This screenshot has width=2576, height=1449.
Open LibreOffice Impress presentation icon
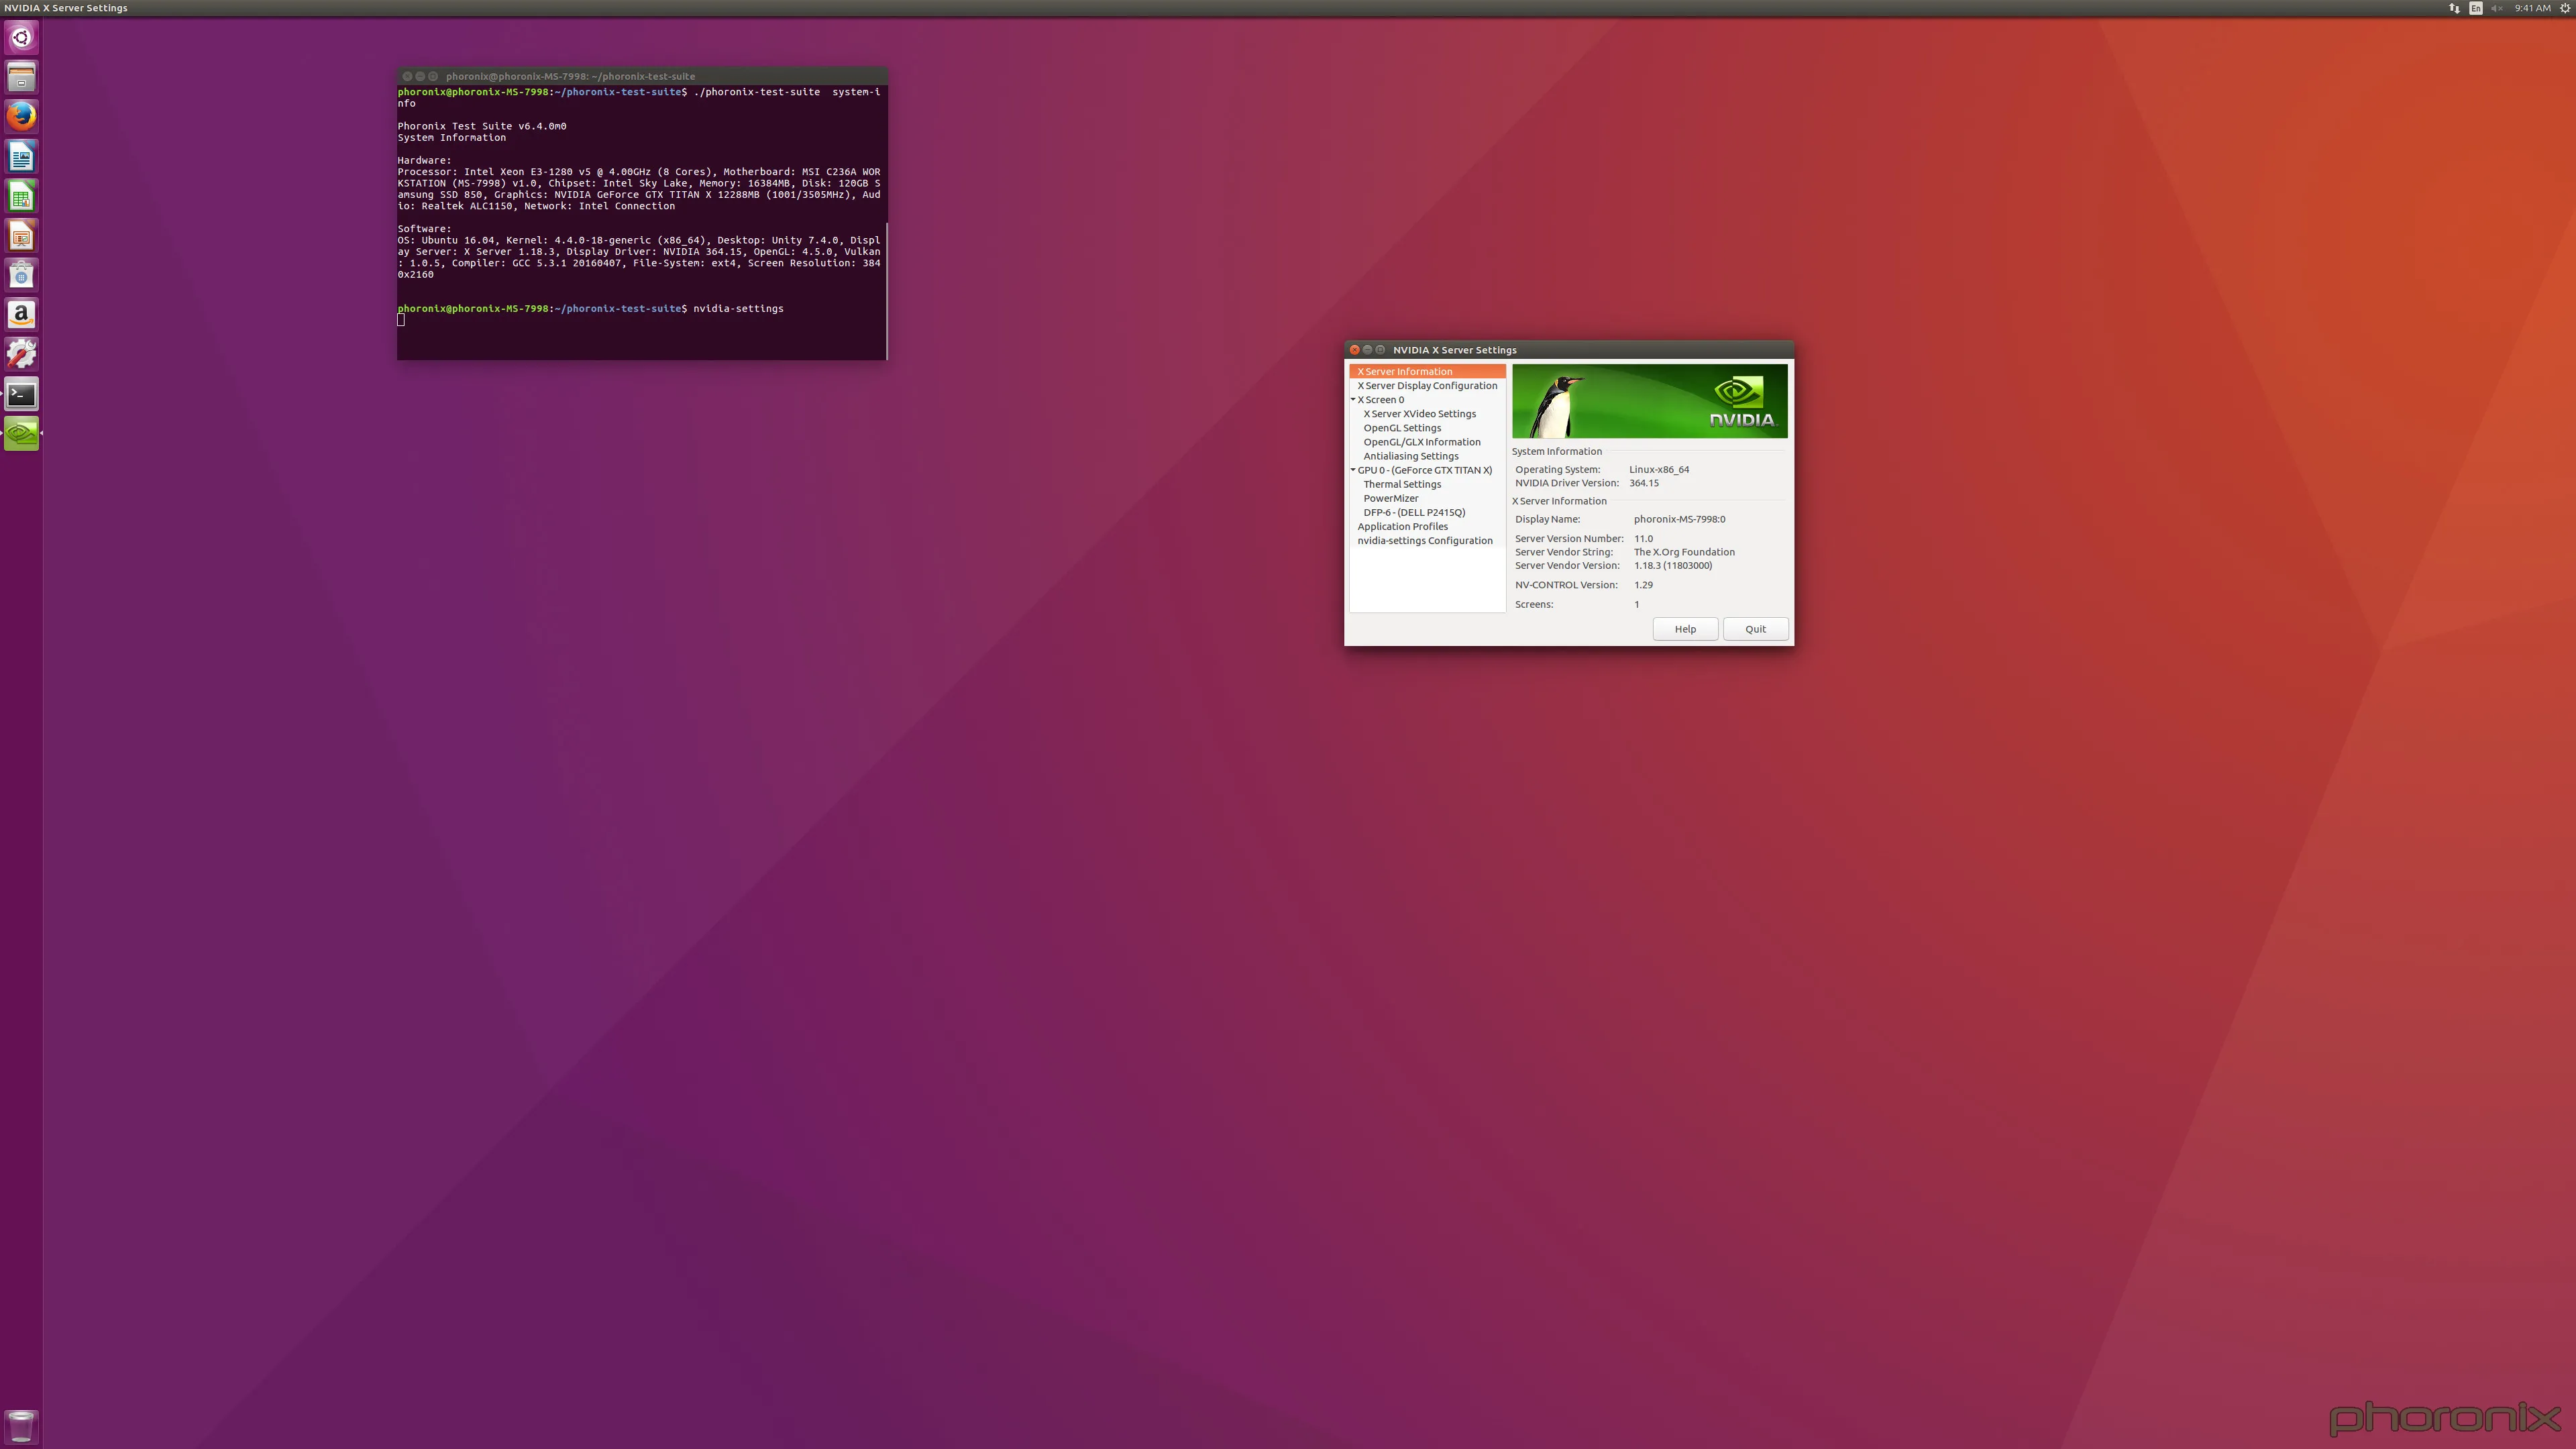21,236
